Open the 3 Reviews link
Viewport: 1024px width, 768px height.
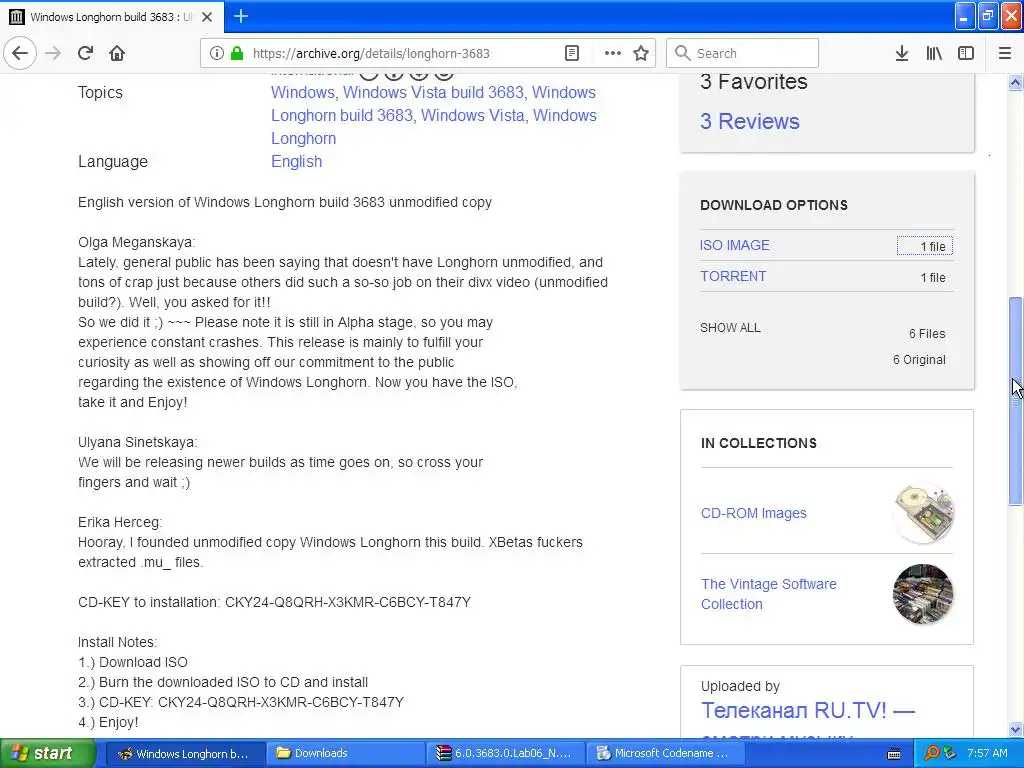pos(750,121)
